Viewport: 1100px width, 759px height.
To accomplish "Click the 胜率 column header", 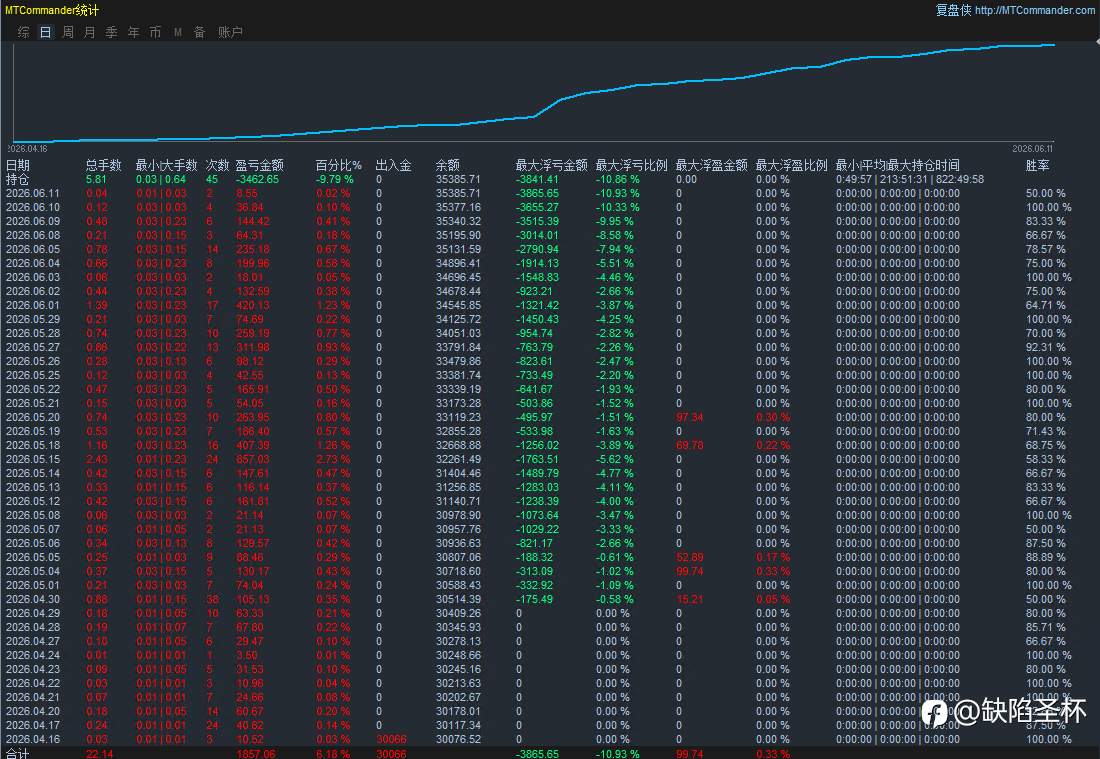I will tap(1038, 166).
